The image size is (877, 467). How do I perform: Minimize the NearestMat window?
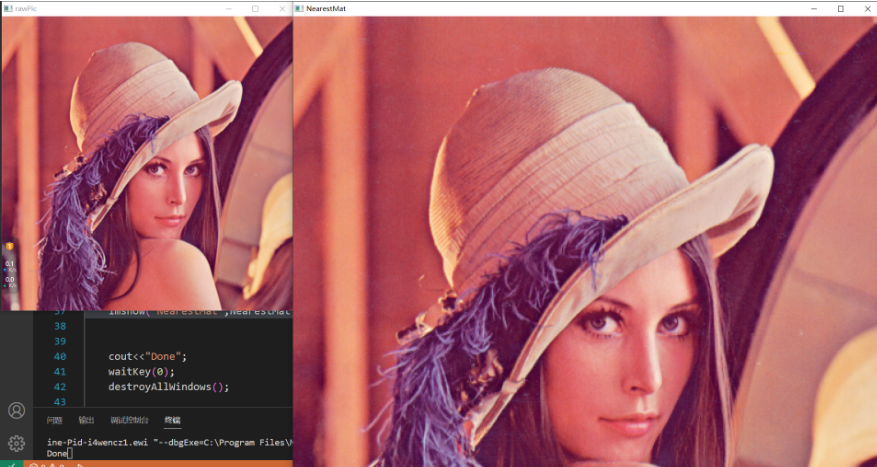(815, 9)
